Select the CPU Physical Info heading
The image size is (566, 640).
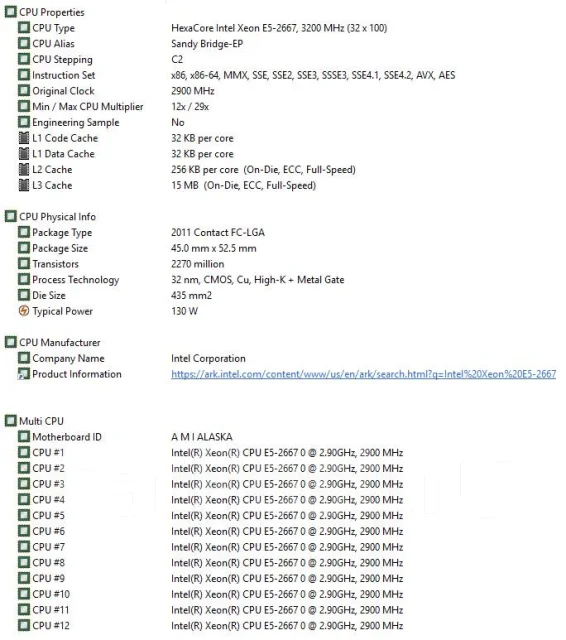click(58, 217)
